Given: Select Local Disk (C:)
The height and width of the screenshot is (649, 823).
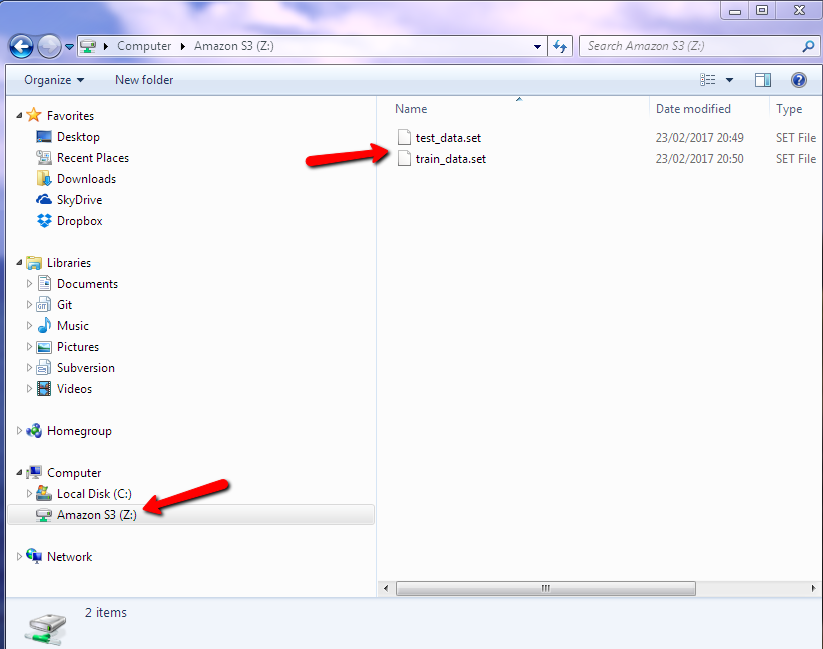Looking at the screenshot, I should pyautogui.click(x=94, y=494).
